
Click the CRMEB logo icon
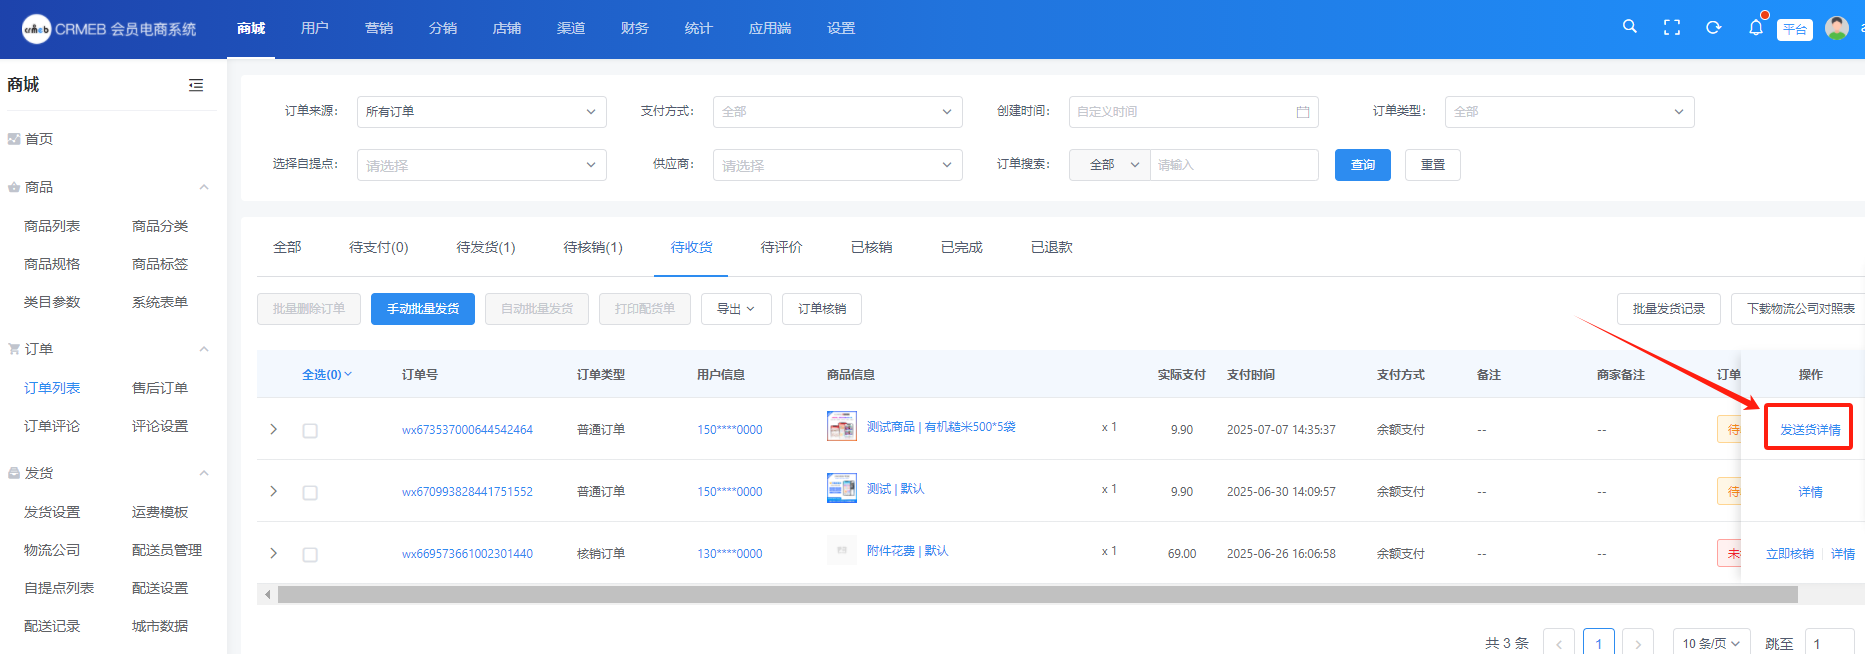point(36,29)
